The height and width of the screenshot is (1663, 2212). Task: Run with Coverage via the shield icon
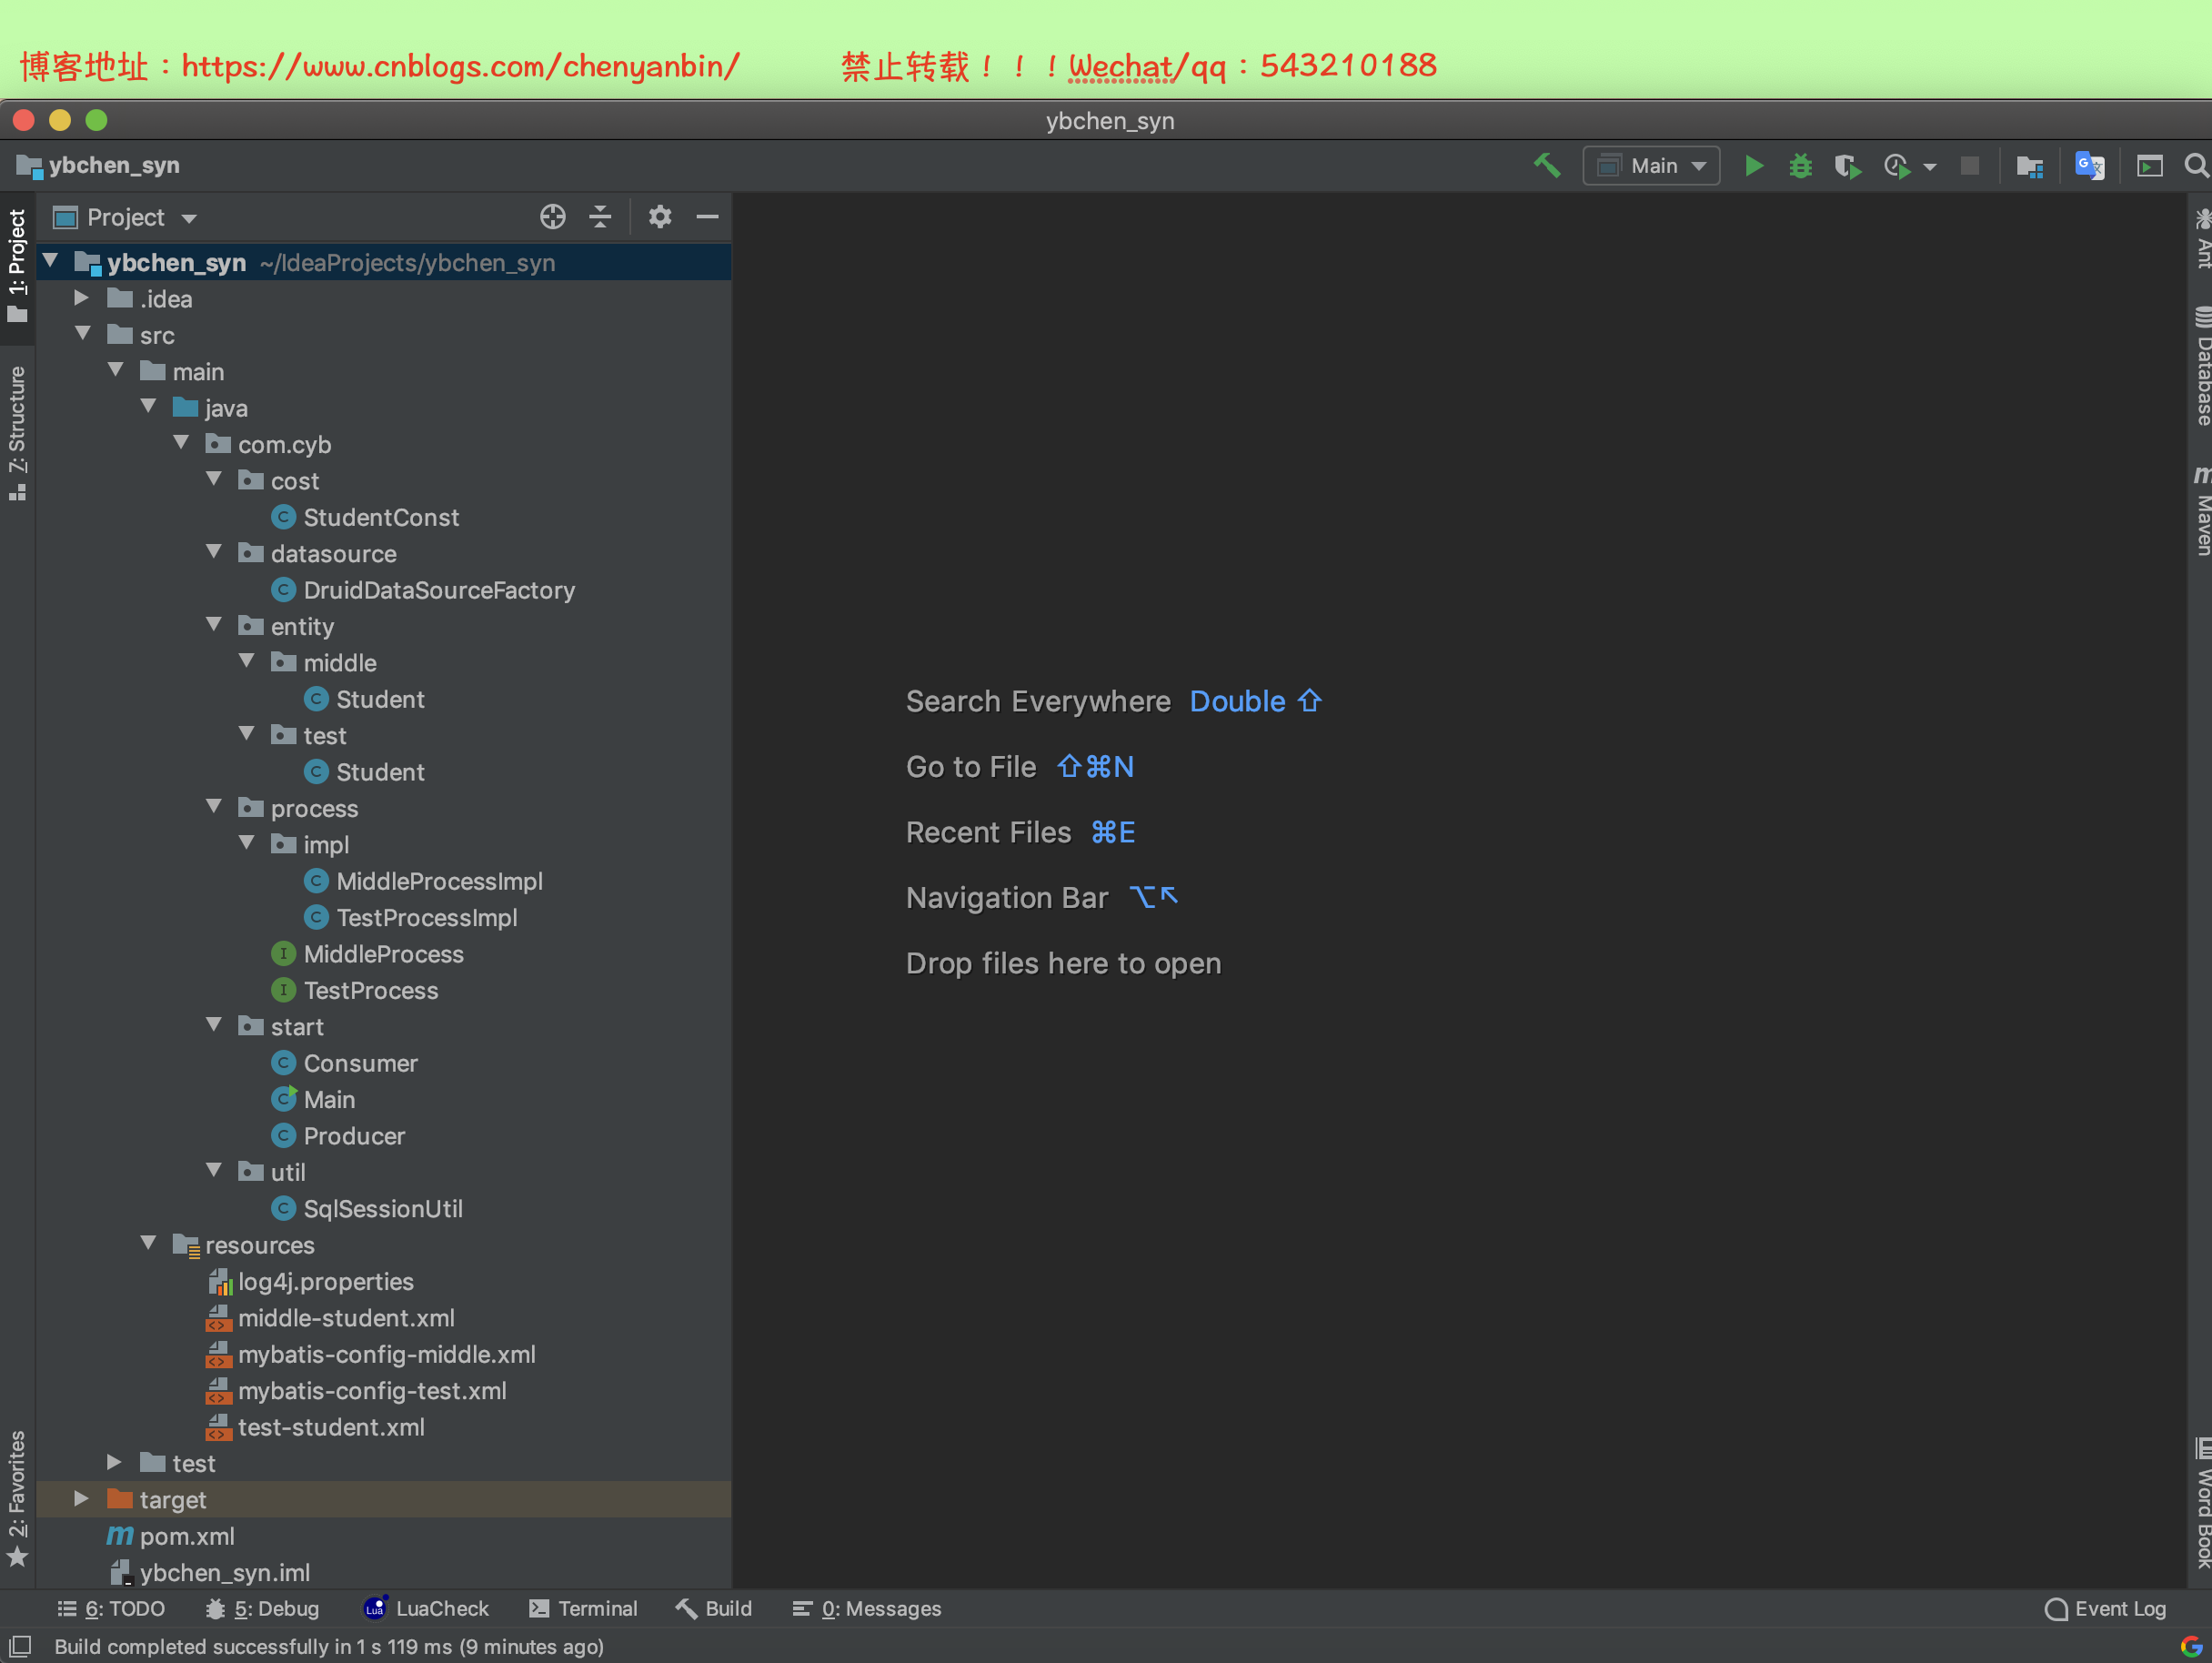(x=1848, y=166)
